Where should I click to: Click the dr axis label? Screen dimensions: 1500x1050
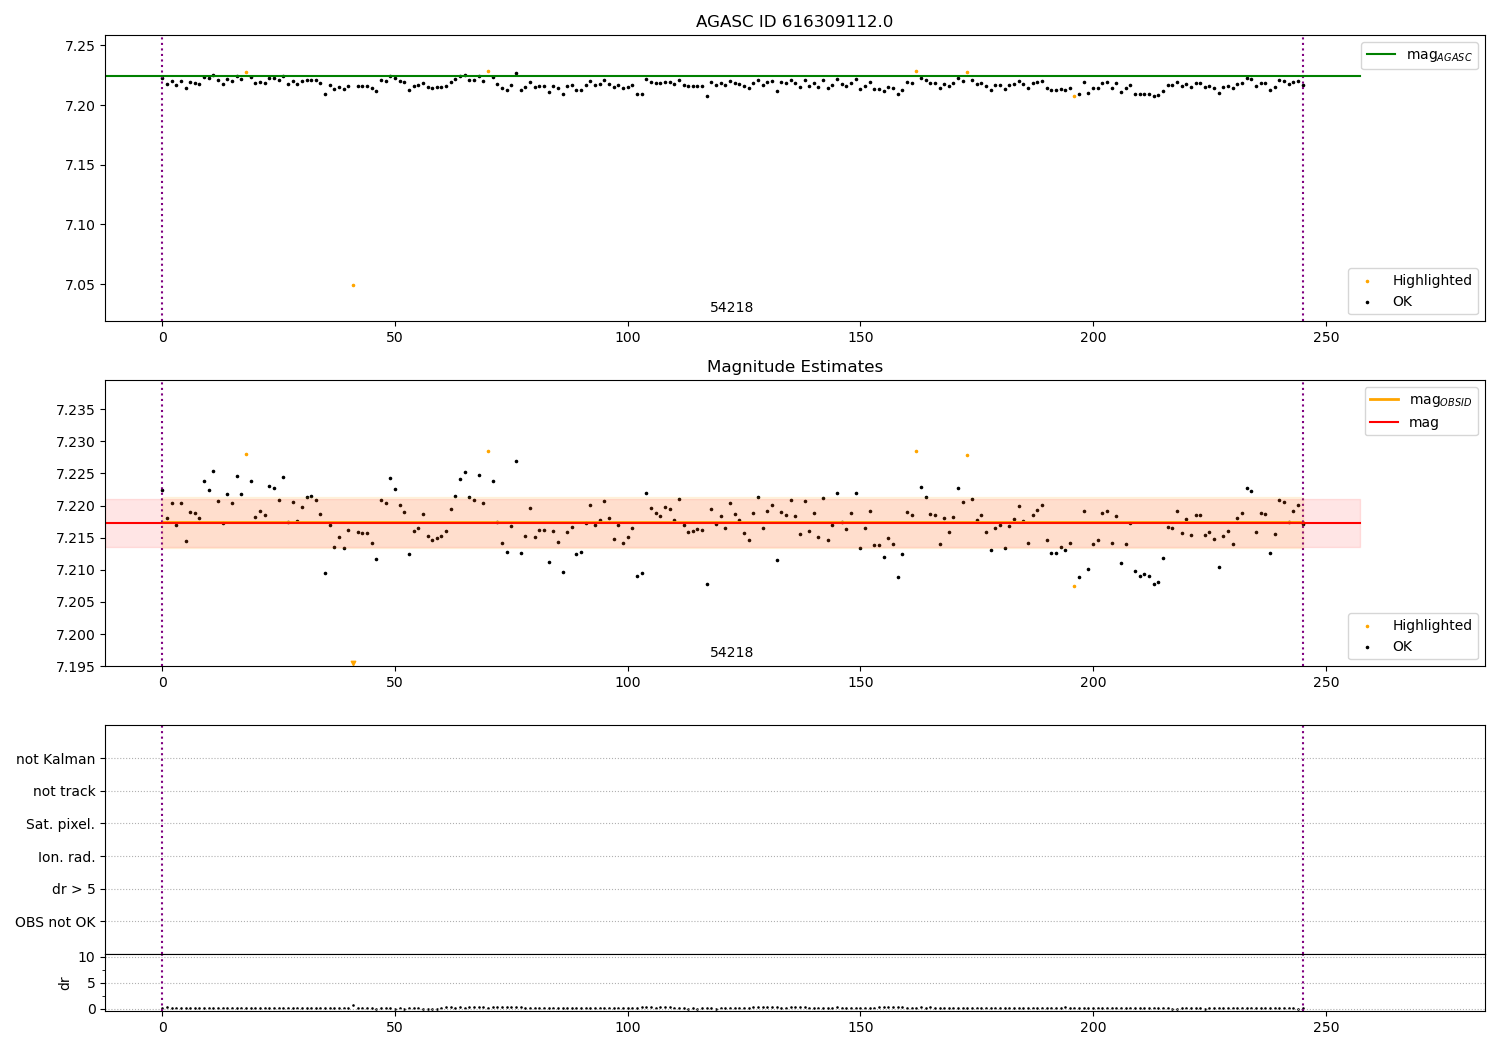[65, 983]
